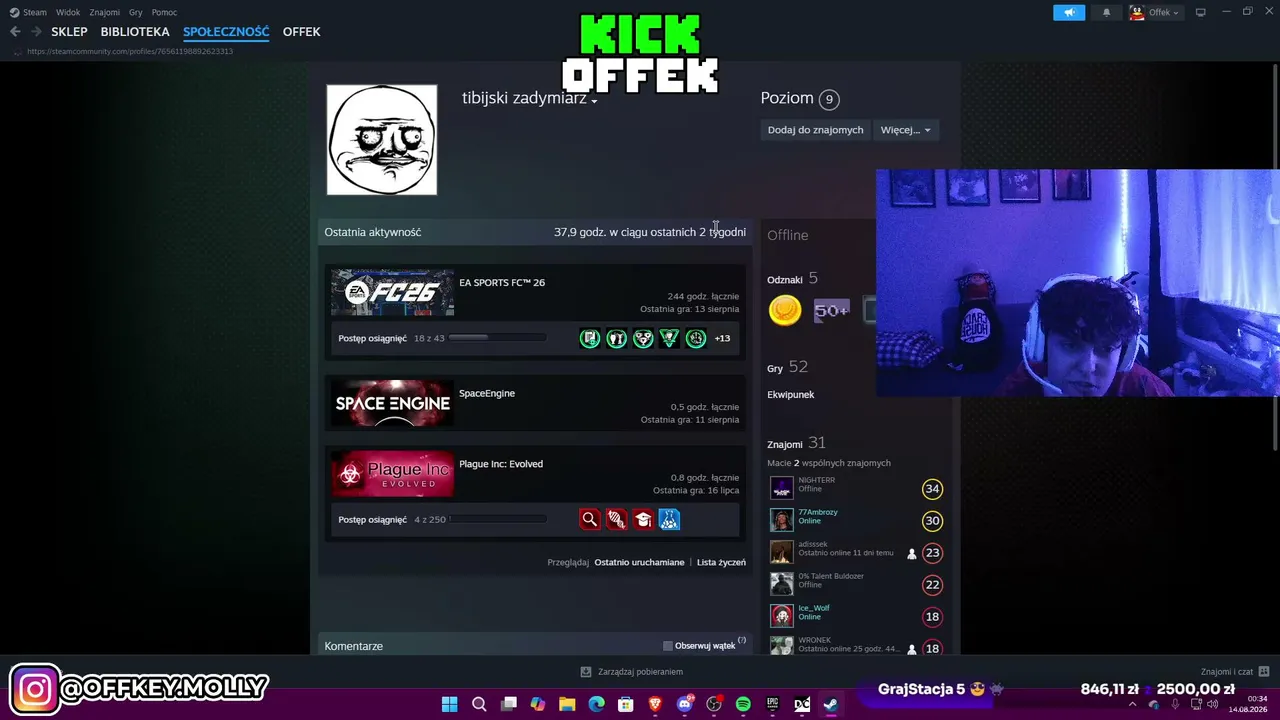Open Plague Inc second red achievement icon
The width and height of the screenshot is (1280, 720).
617,520
